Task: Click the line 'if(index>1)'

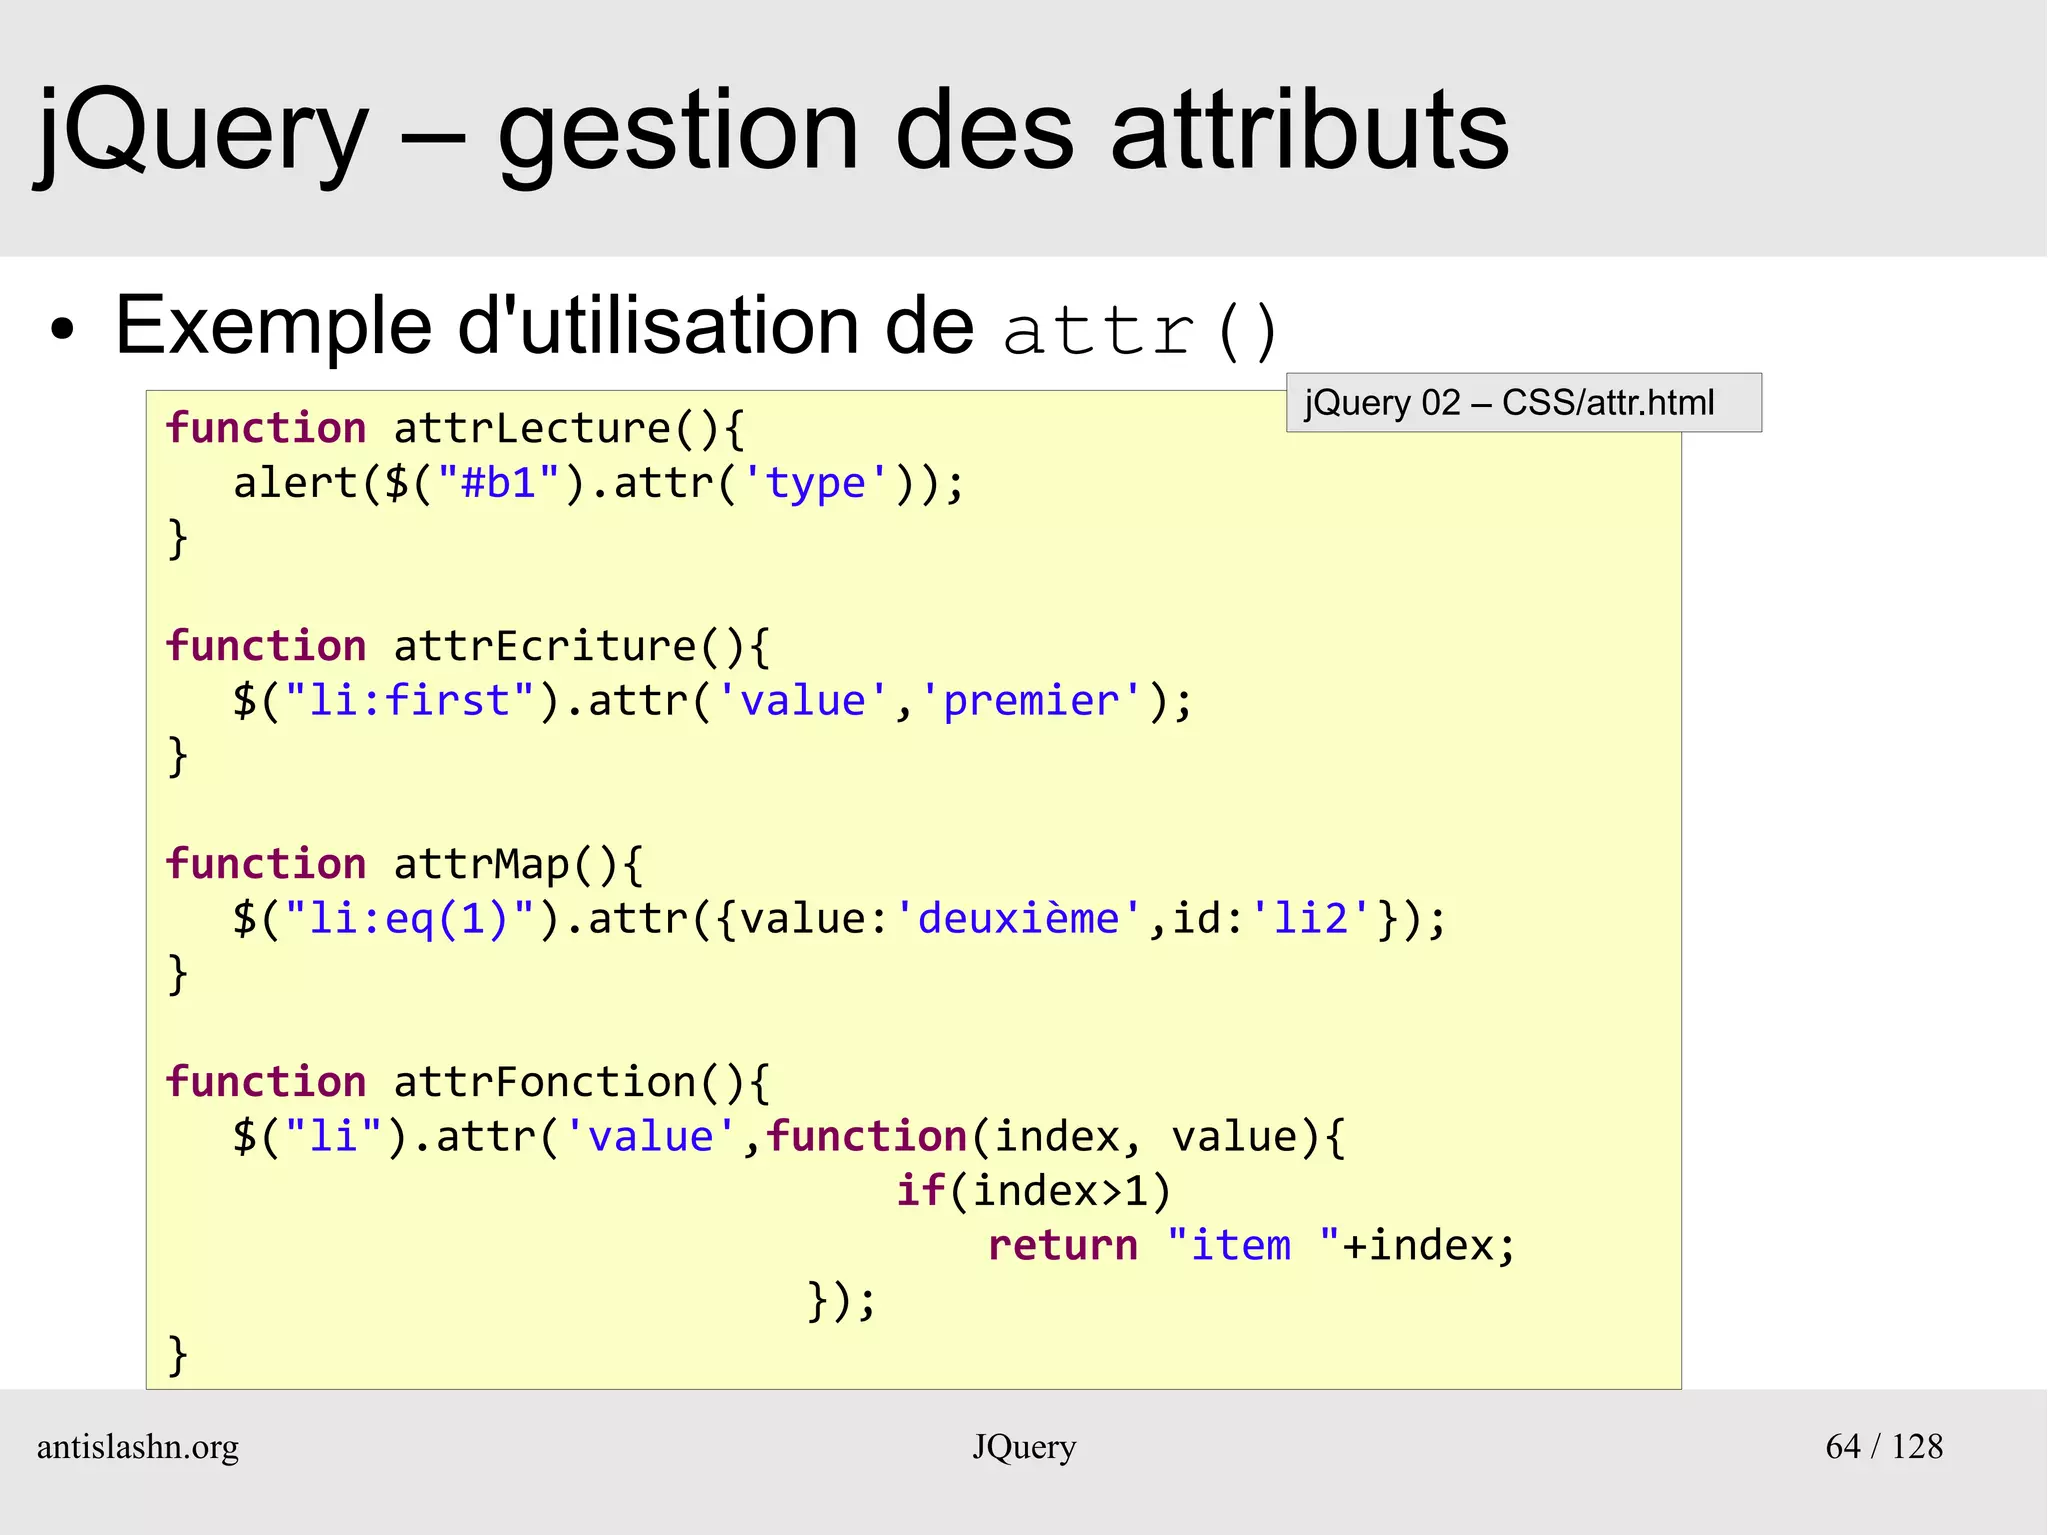Action: click(x=1033, y=1191)
